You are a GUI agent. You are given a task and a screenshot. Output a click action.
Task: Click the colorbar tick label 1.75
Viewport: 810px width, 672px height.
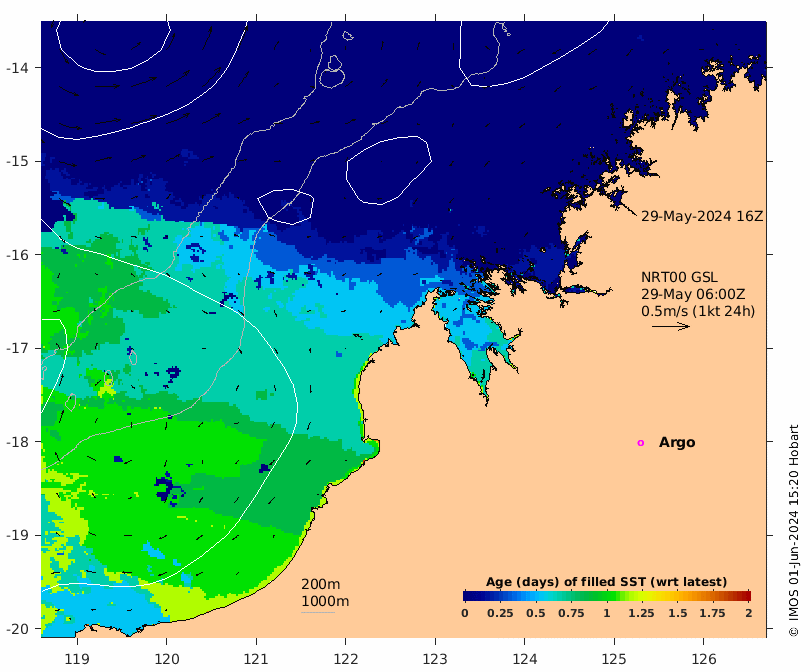point(712,614)
